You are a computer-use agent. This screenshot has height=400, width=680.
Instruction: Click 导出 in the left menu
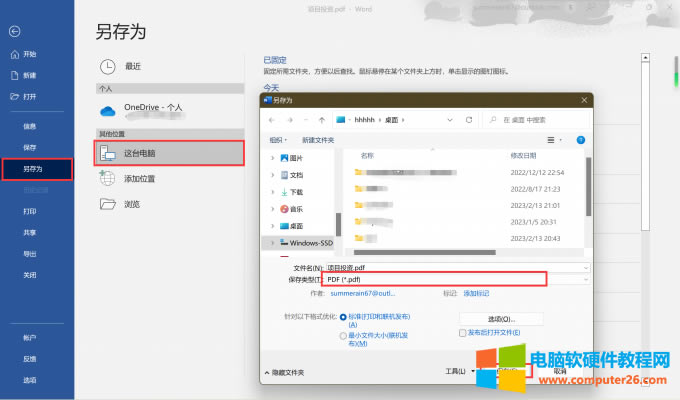click(x=30, y=254)
